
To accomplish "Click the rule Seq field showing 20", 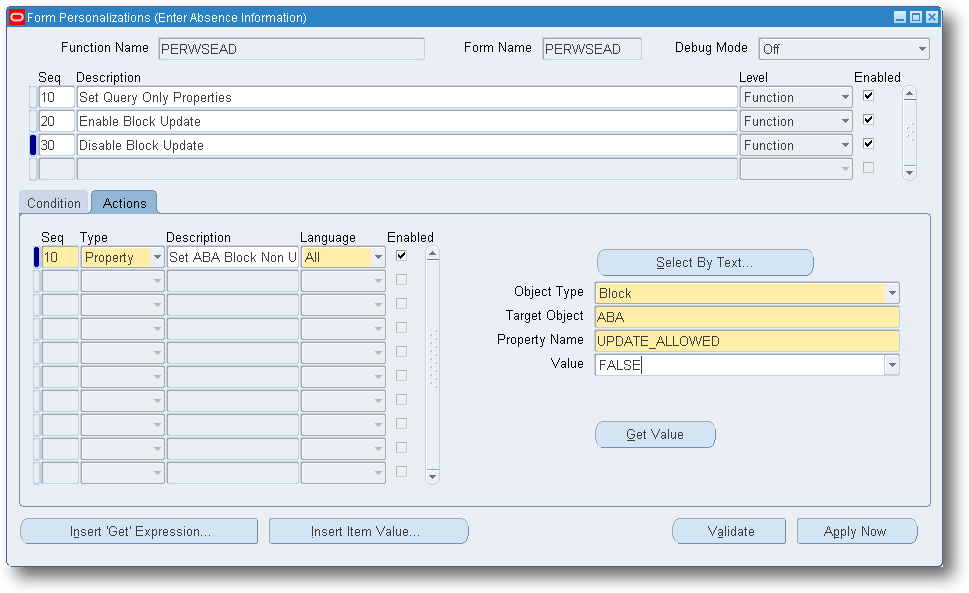I will 56,122.
